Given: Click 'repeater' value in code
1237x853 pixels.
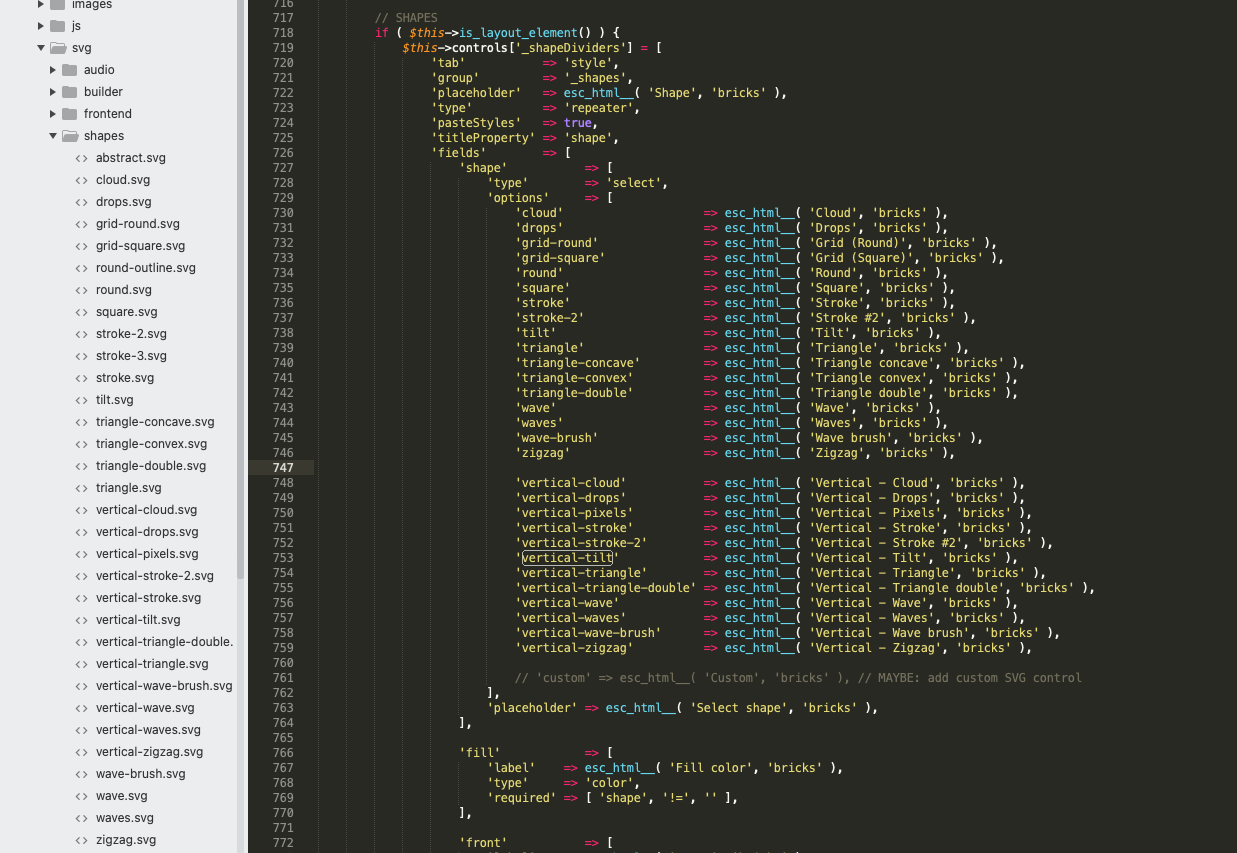Looking at the screenshot, I should (x=600, y=108).
